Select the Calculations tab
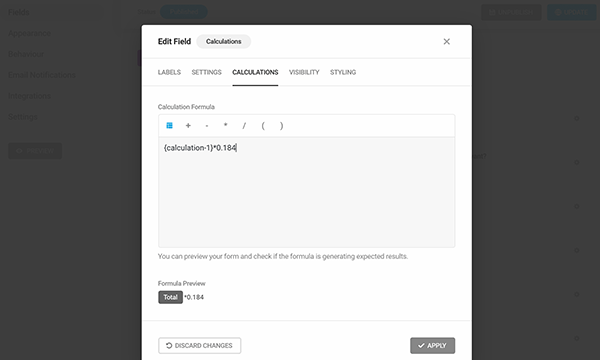 click(x=255, y=72)
